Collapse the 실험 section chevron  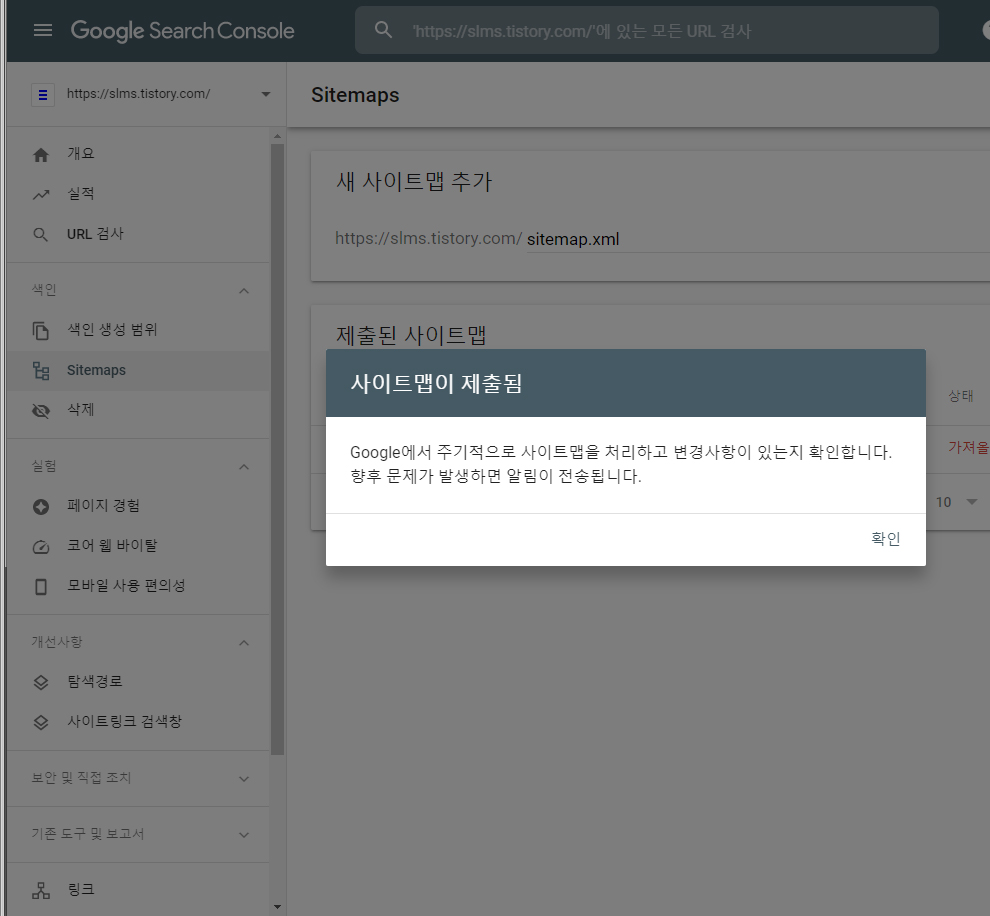tap(244, 467)
